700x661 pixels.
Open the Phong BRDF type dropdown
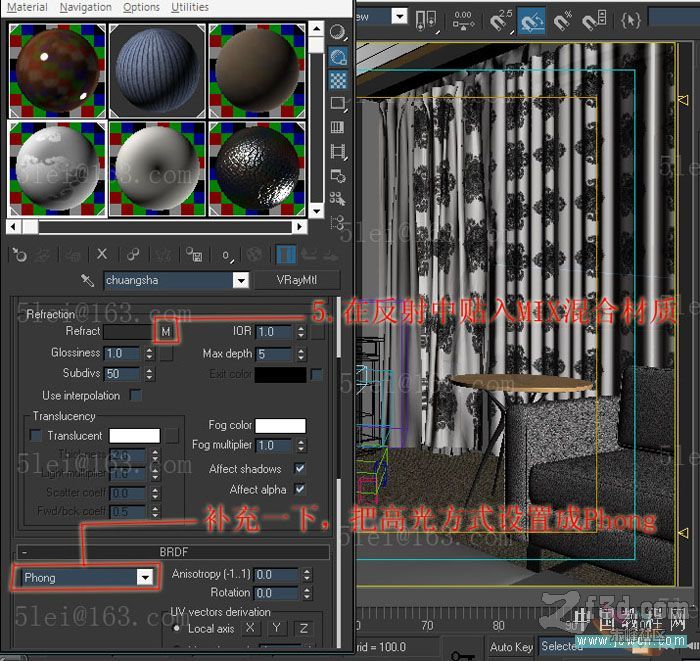146,577
